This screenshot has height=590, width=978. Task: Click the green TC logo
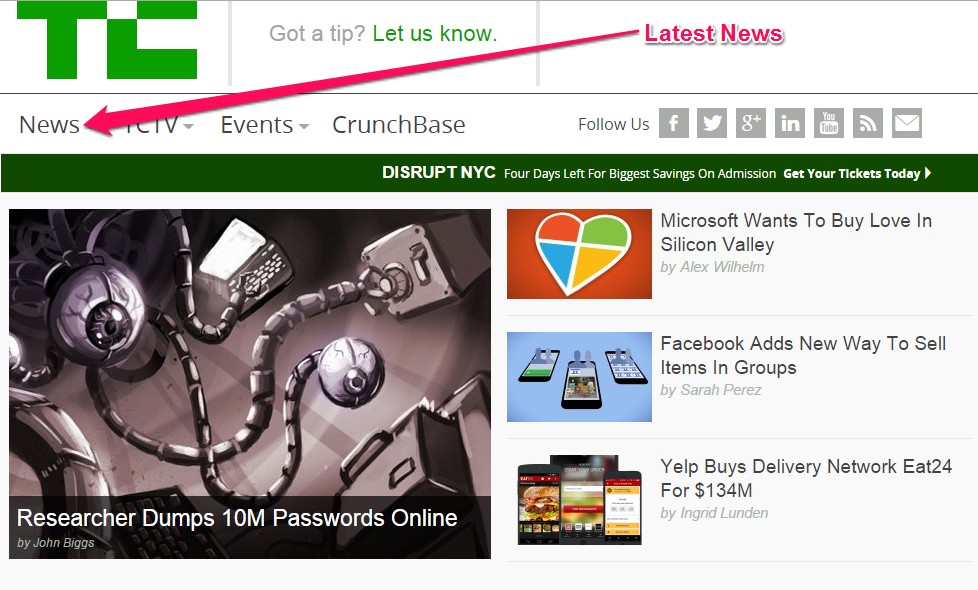[107, 40]
